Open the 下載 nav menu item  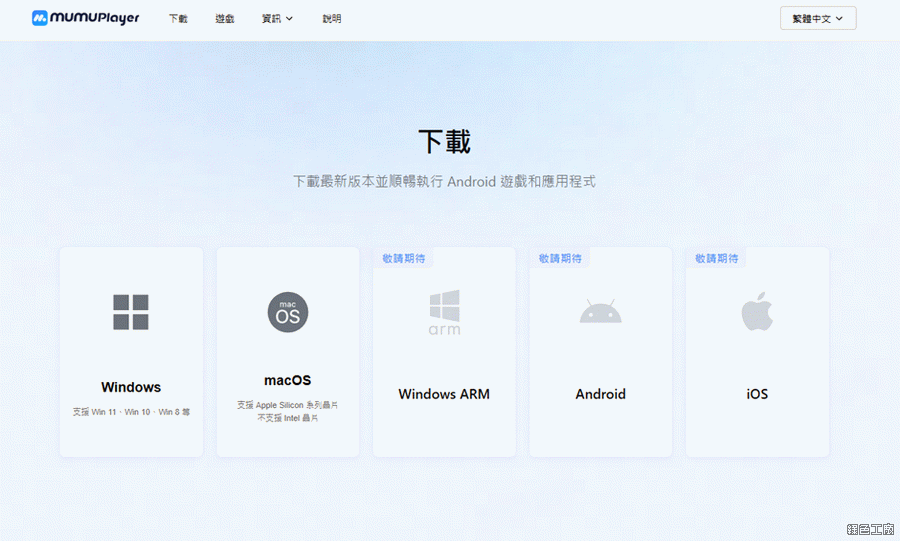[178, 18]
